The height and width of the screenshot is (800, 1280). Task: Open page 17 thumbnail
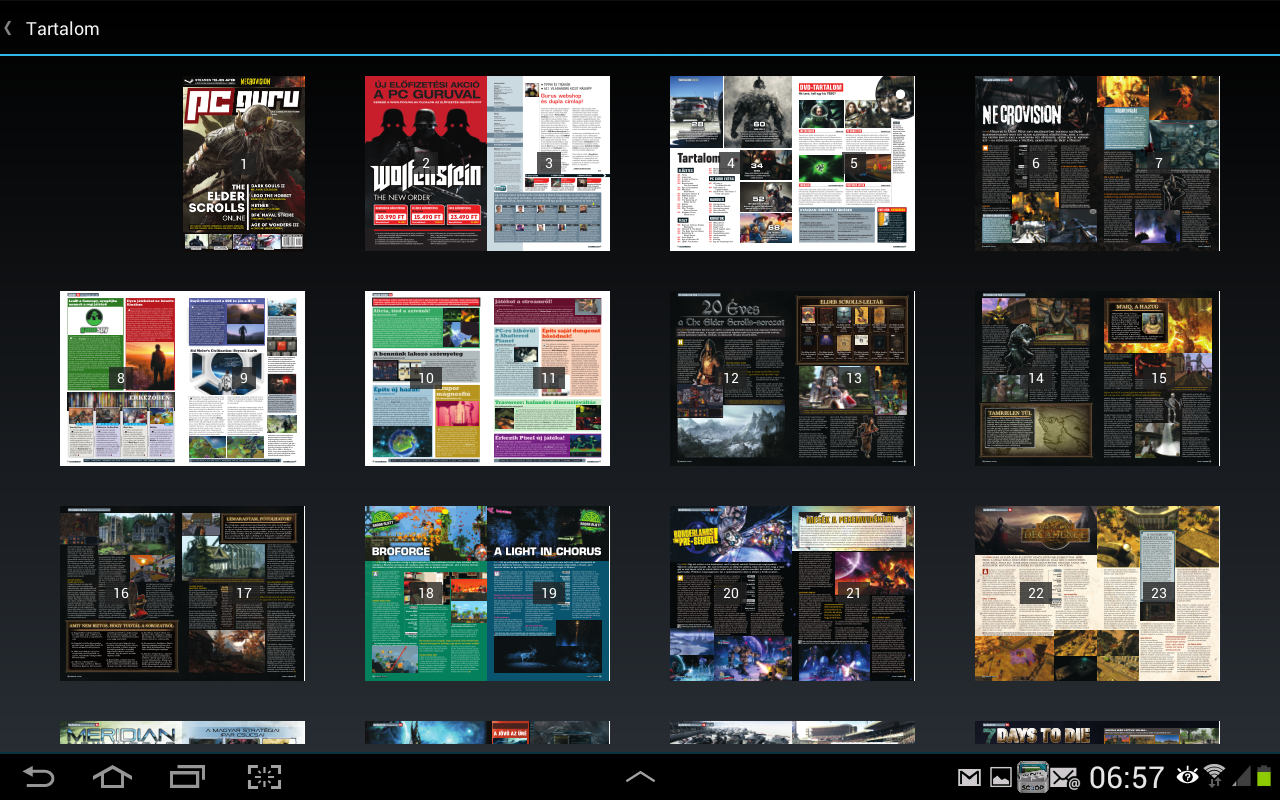[244, 593]
